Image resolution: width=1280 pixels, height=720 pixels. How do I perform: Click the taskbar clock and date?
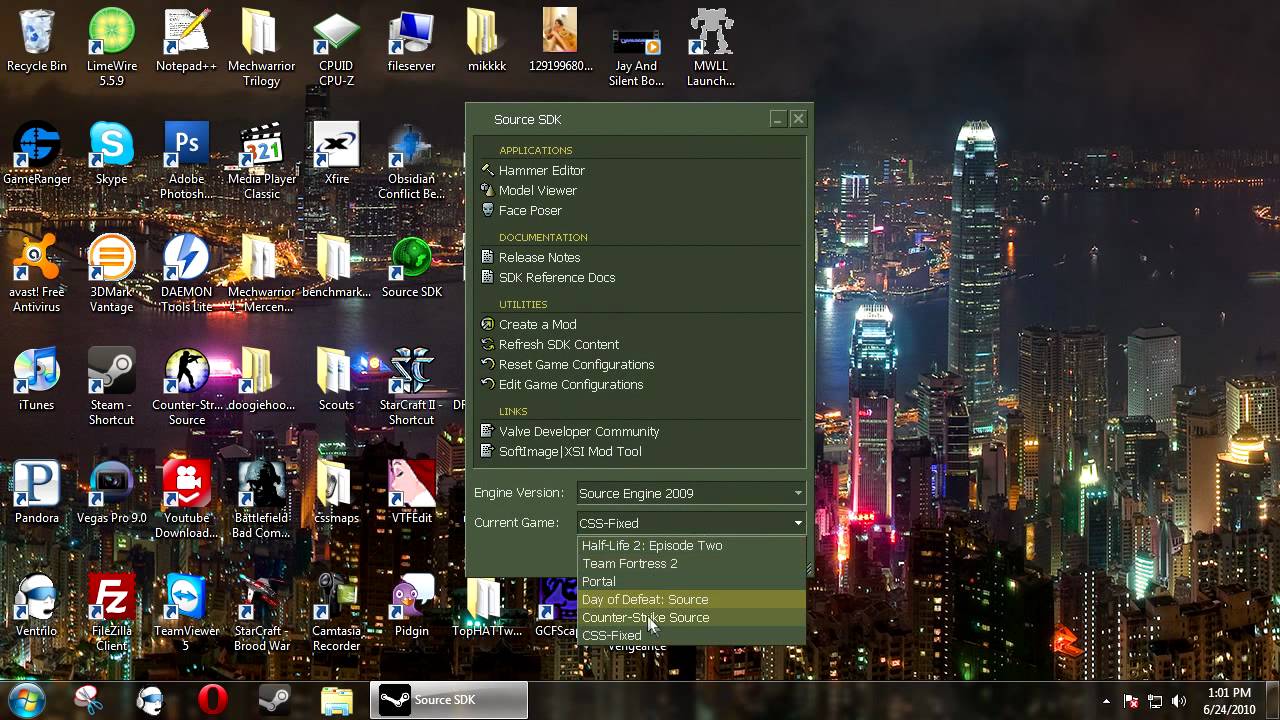1229,700
